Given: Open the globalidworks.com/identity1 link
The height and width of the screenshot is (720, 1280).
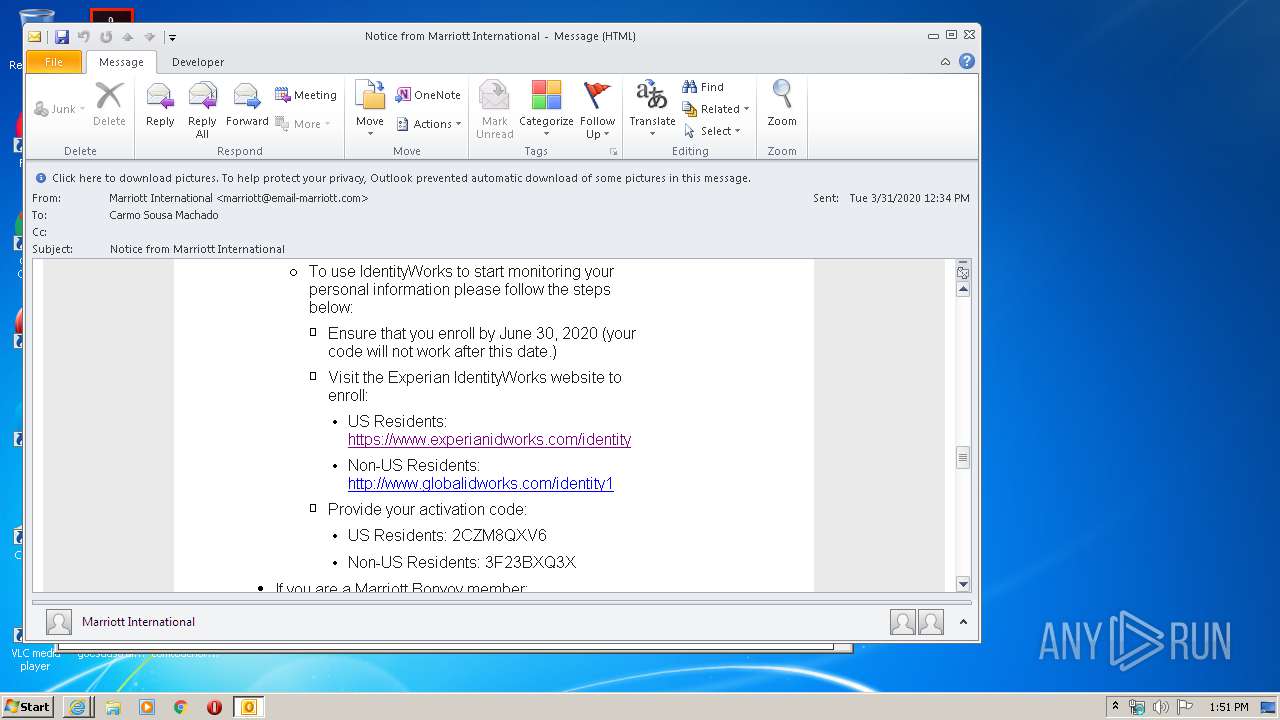Looking at the screenshot, I should 480,483.
